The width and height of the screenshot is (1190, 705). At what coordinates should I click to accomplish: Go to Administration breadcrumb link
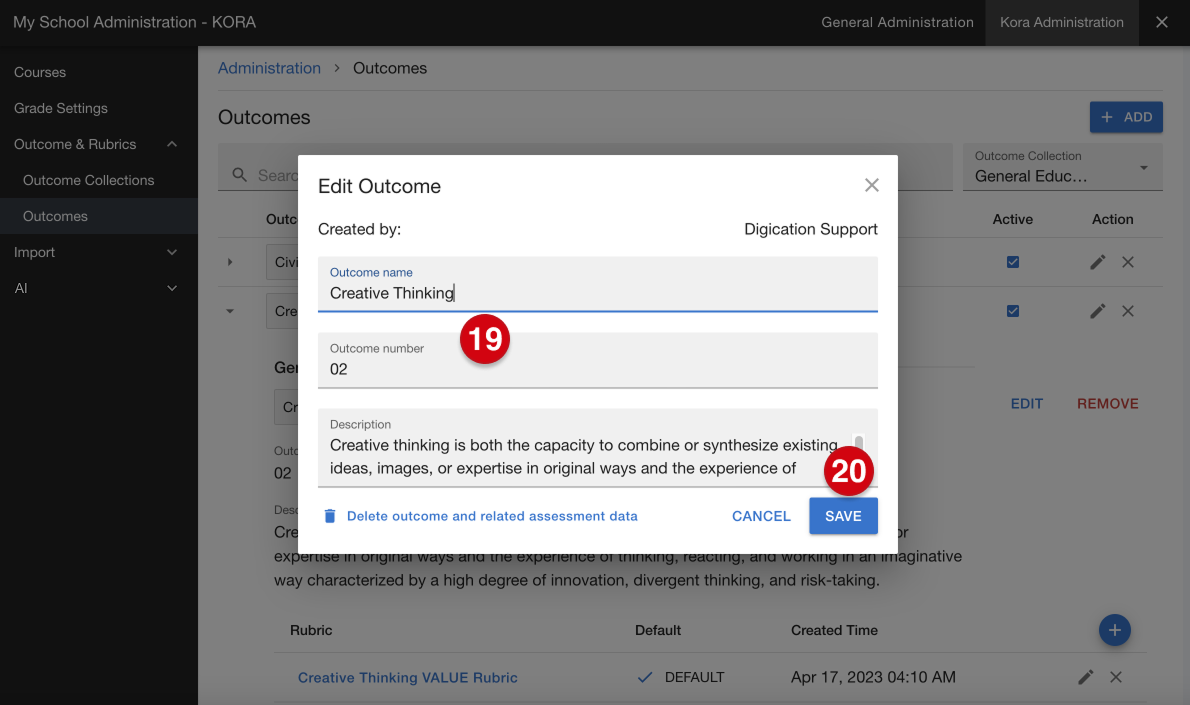point(269,68)
